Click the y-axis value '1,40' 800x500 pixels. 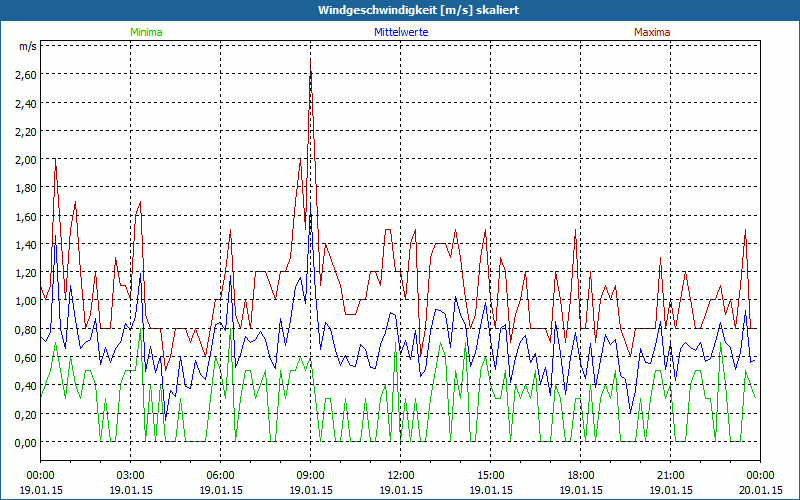pyautogui.click(x=27, y=245)
